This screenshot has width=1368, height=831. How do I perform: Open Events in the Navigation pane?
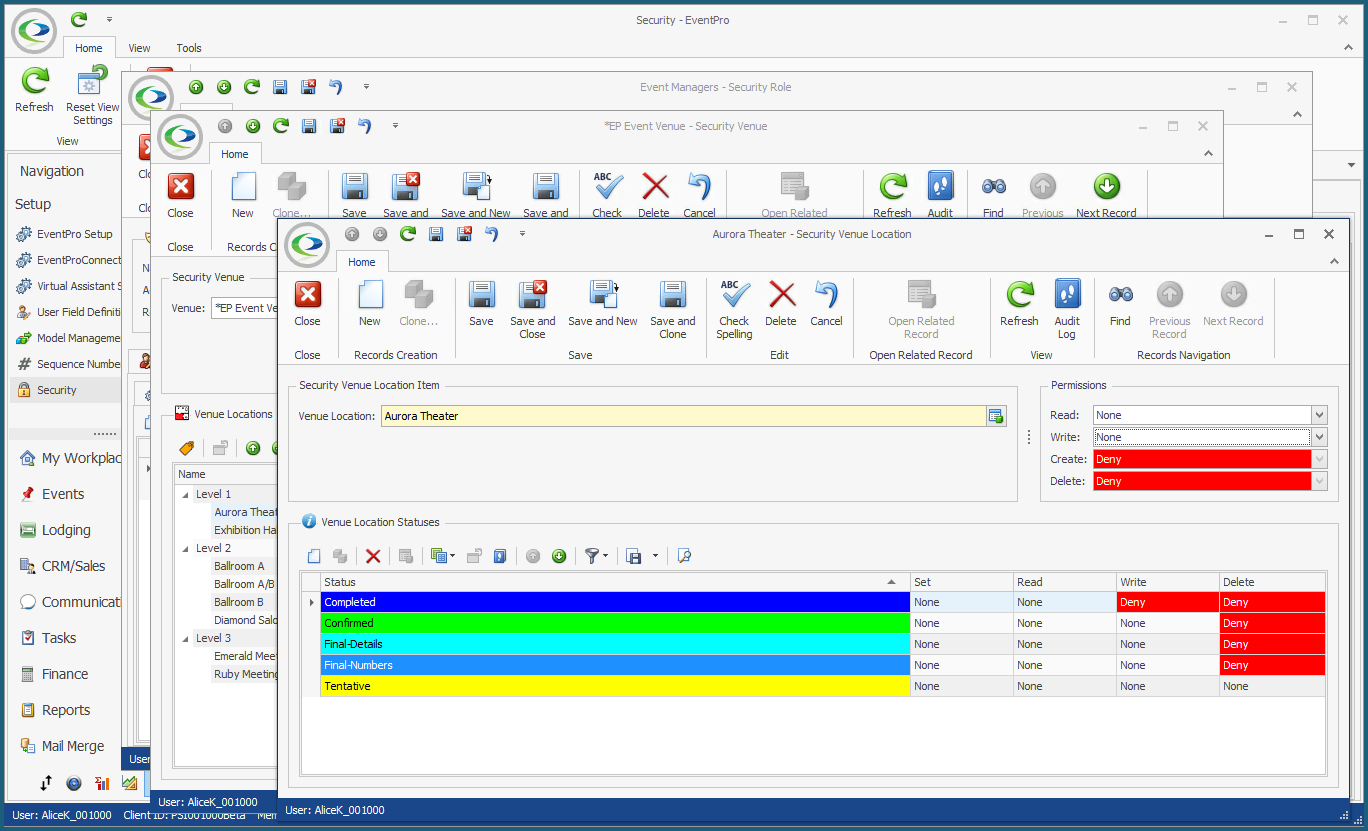(x=65, y=494)
